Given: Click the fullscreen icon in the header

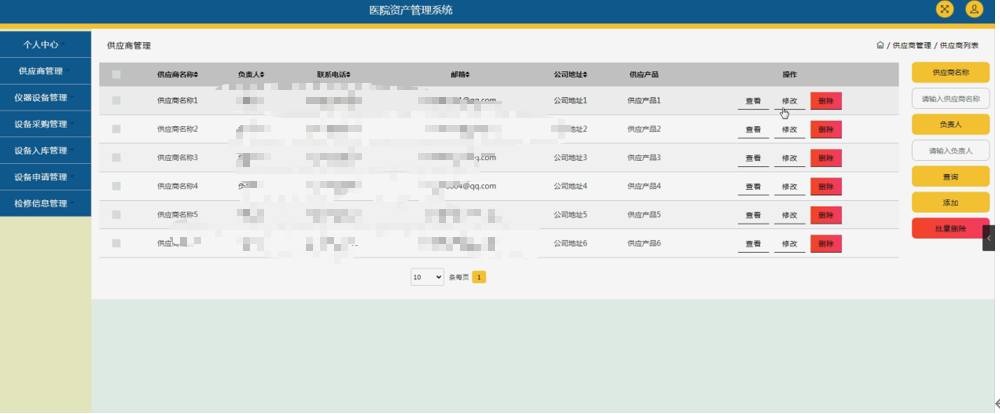Looking at the screenshot, I should click(945, 9).
